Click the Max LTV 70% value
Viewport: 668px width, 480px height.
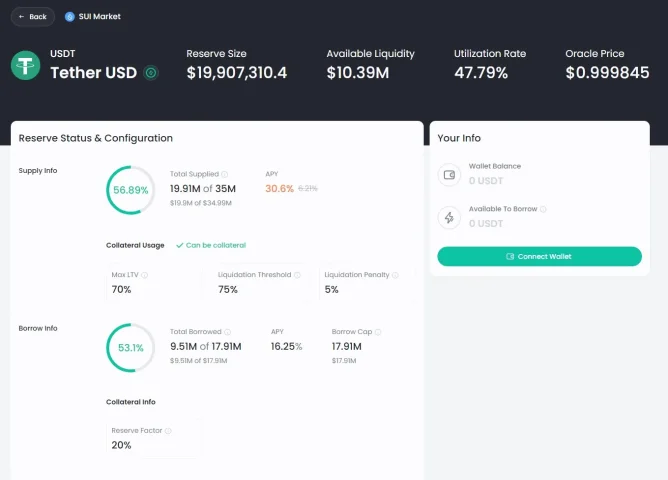point(121,290)
